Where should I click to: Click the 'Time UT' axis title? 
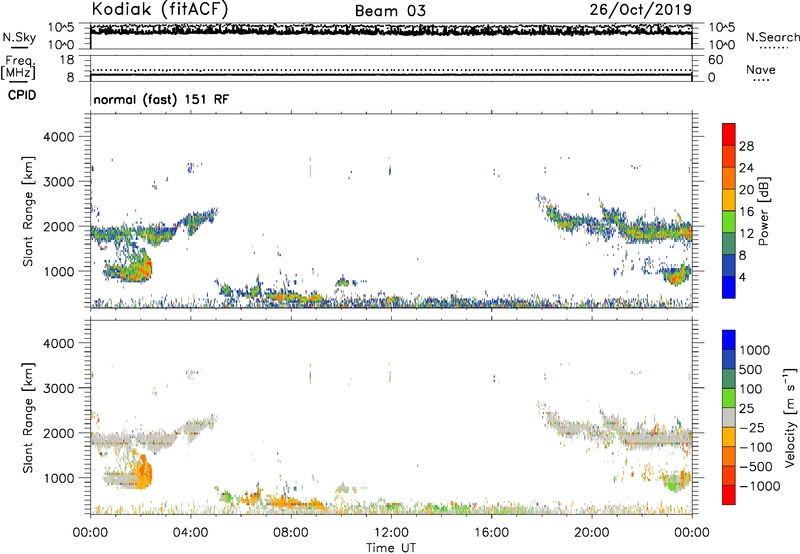pyautogui.click(x=391, y=548)
